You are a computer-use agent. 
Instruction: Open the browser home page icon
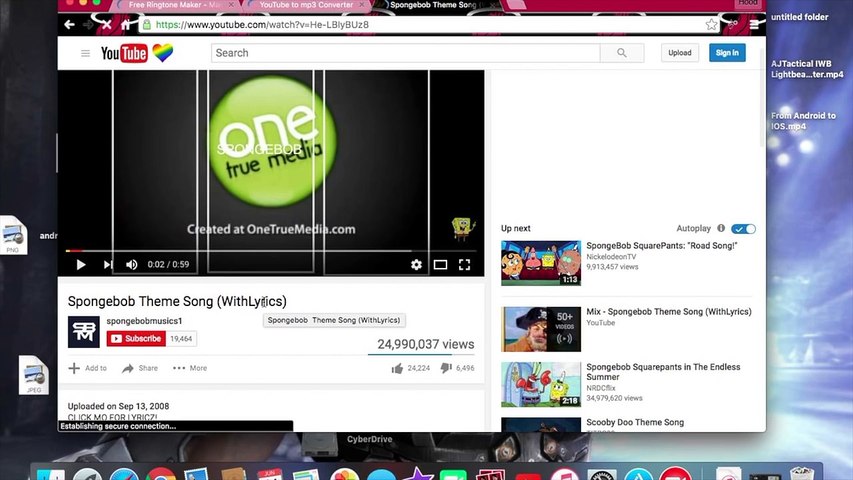(x=126, y=24)
